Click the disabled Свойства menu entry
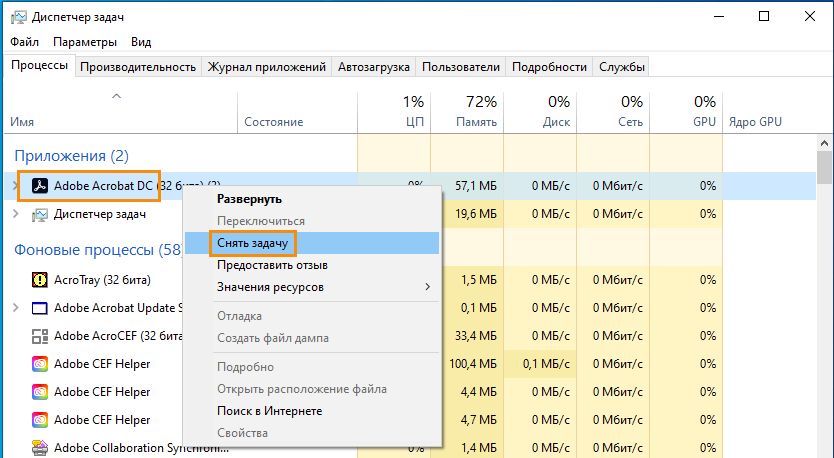The width and height of the screenshot is (834, 458). 312,433
